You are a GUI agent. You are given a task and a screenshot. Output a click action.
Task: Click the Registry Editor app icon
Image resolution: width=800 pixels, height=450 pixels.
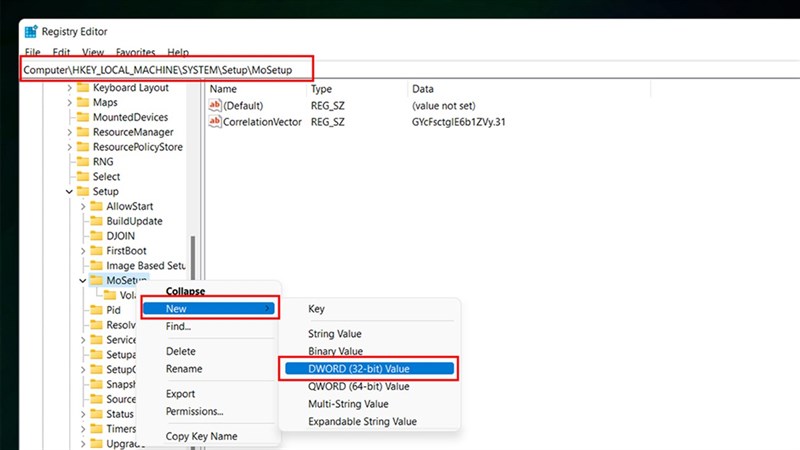point(31,32)
